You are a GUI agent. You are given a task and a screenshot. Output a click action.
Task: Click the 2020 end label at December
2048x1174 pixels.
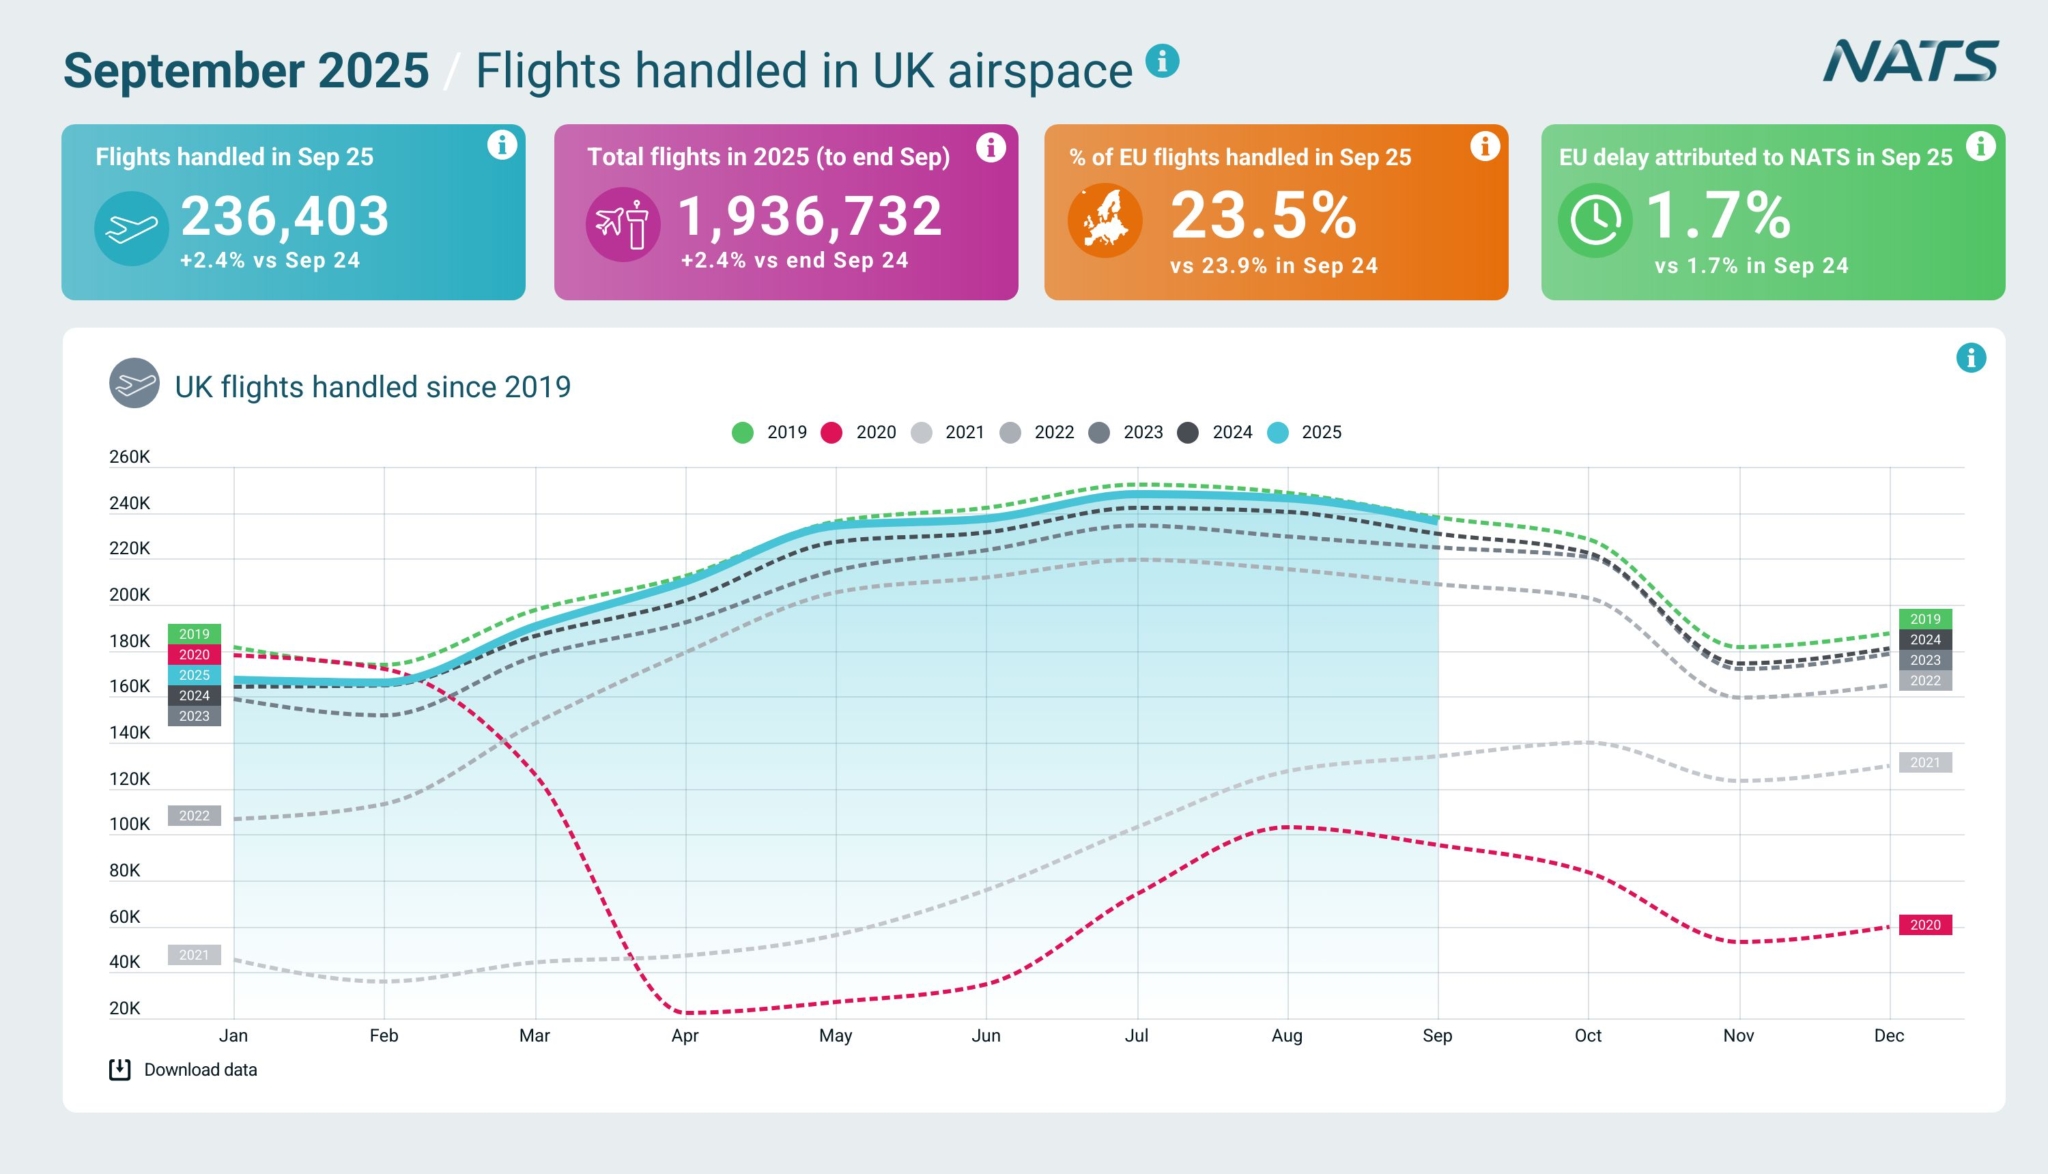tap(1925, 925)
